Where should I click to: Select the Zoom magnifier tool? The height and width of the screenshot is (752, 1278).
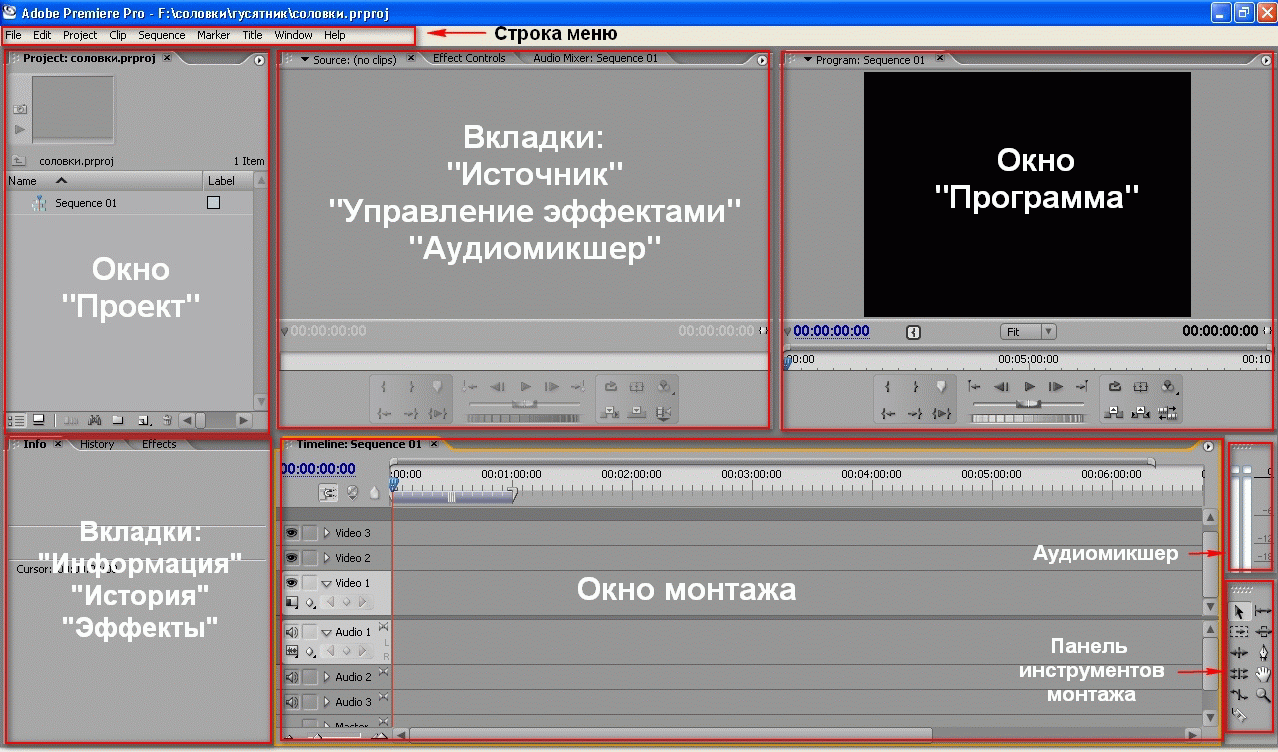tap(1263, 695)
